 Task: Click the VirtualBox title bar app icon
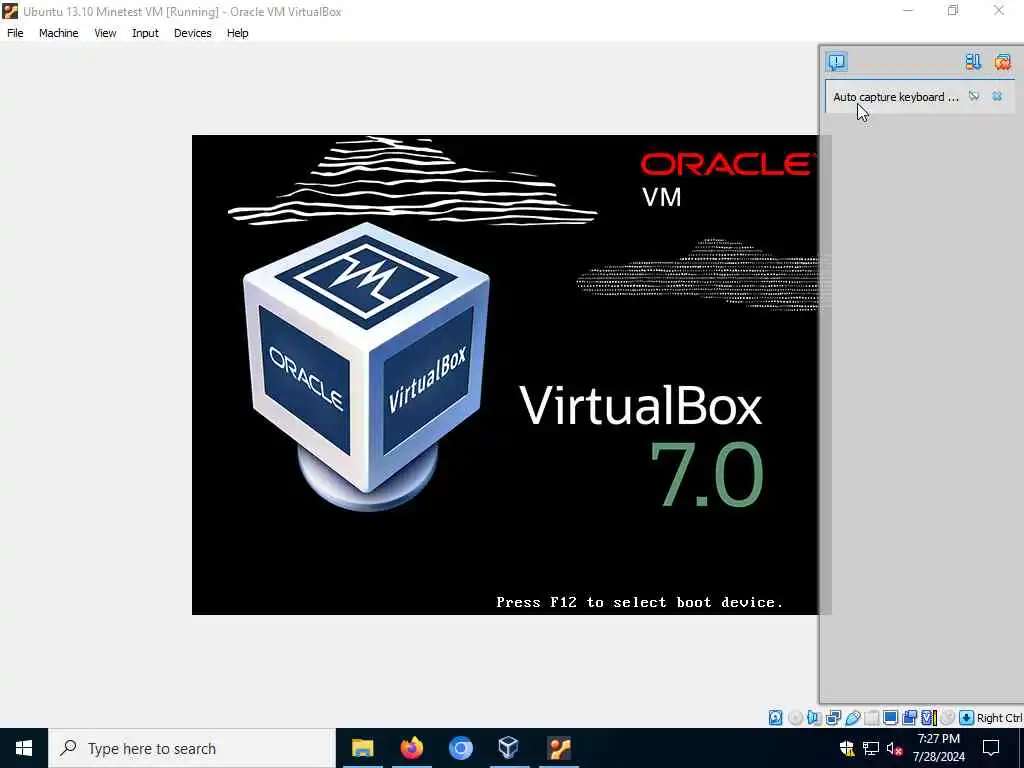10,11
